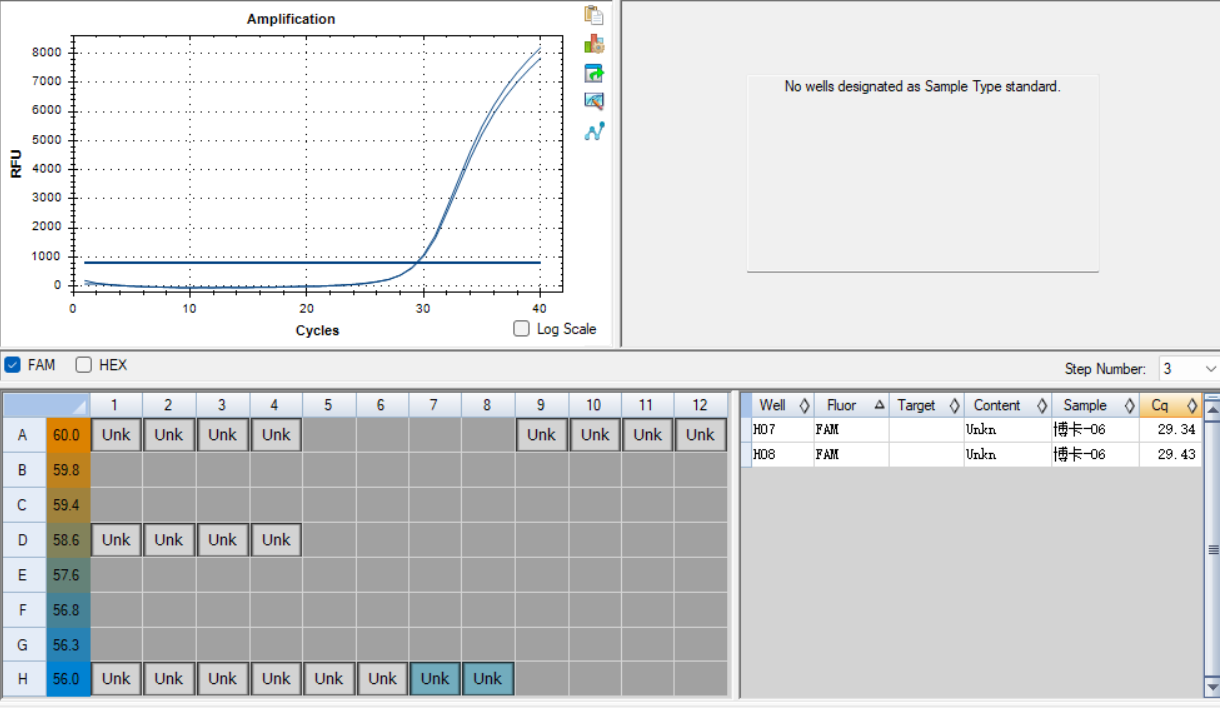
Task: Click the 57.6 temperature gradient cell
Action: click(x=67, y=575)
